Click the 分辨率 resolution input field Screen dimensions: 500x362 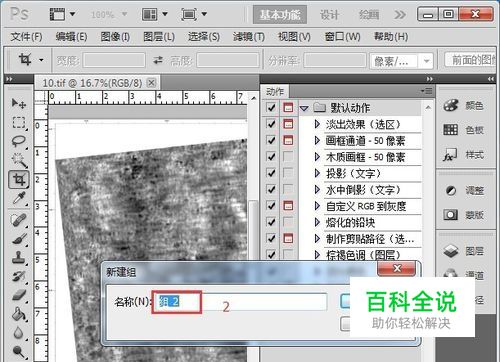coord(335,61)
